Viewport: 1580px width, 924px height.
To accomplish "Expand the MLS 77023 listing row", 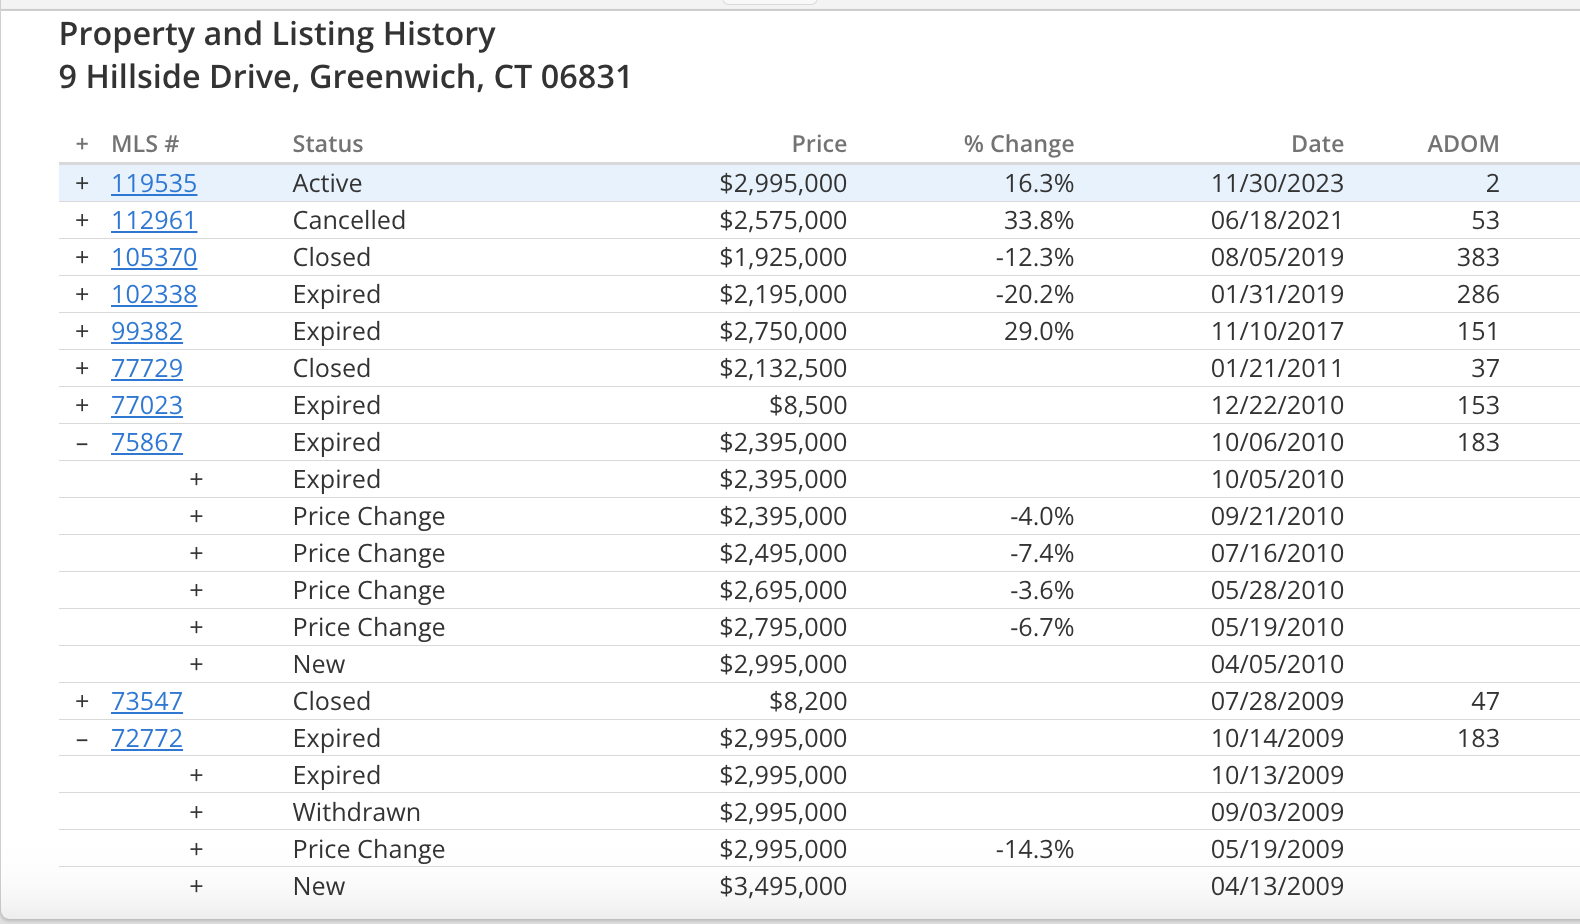I will point(82,405).
